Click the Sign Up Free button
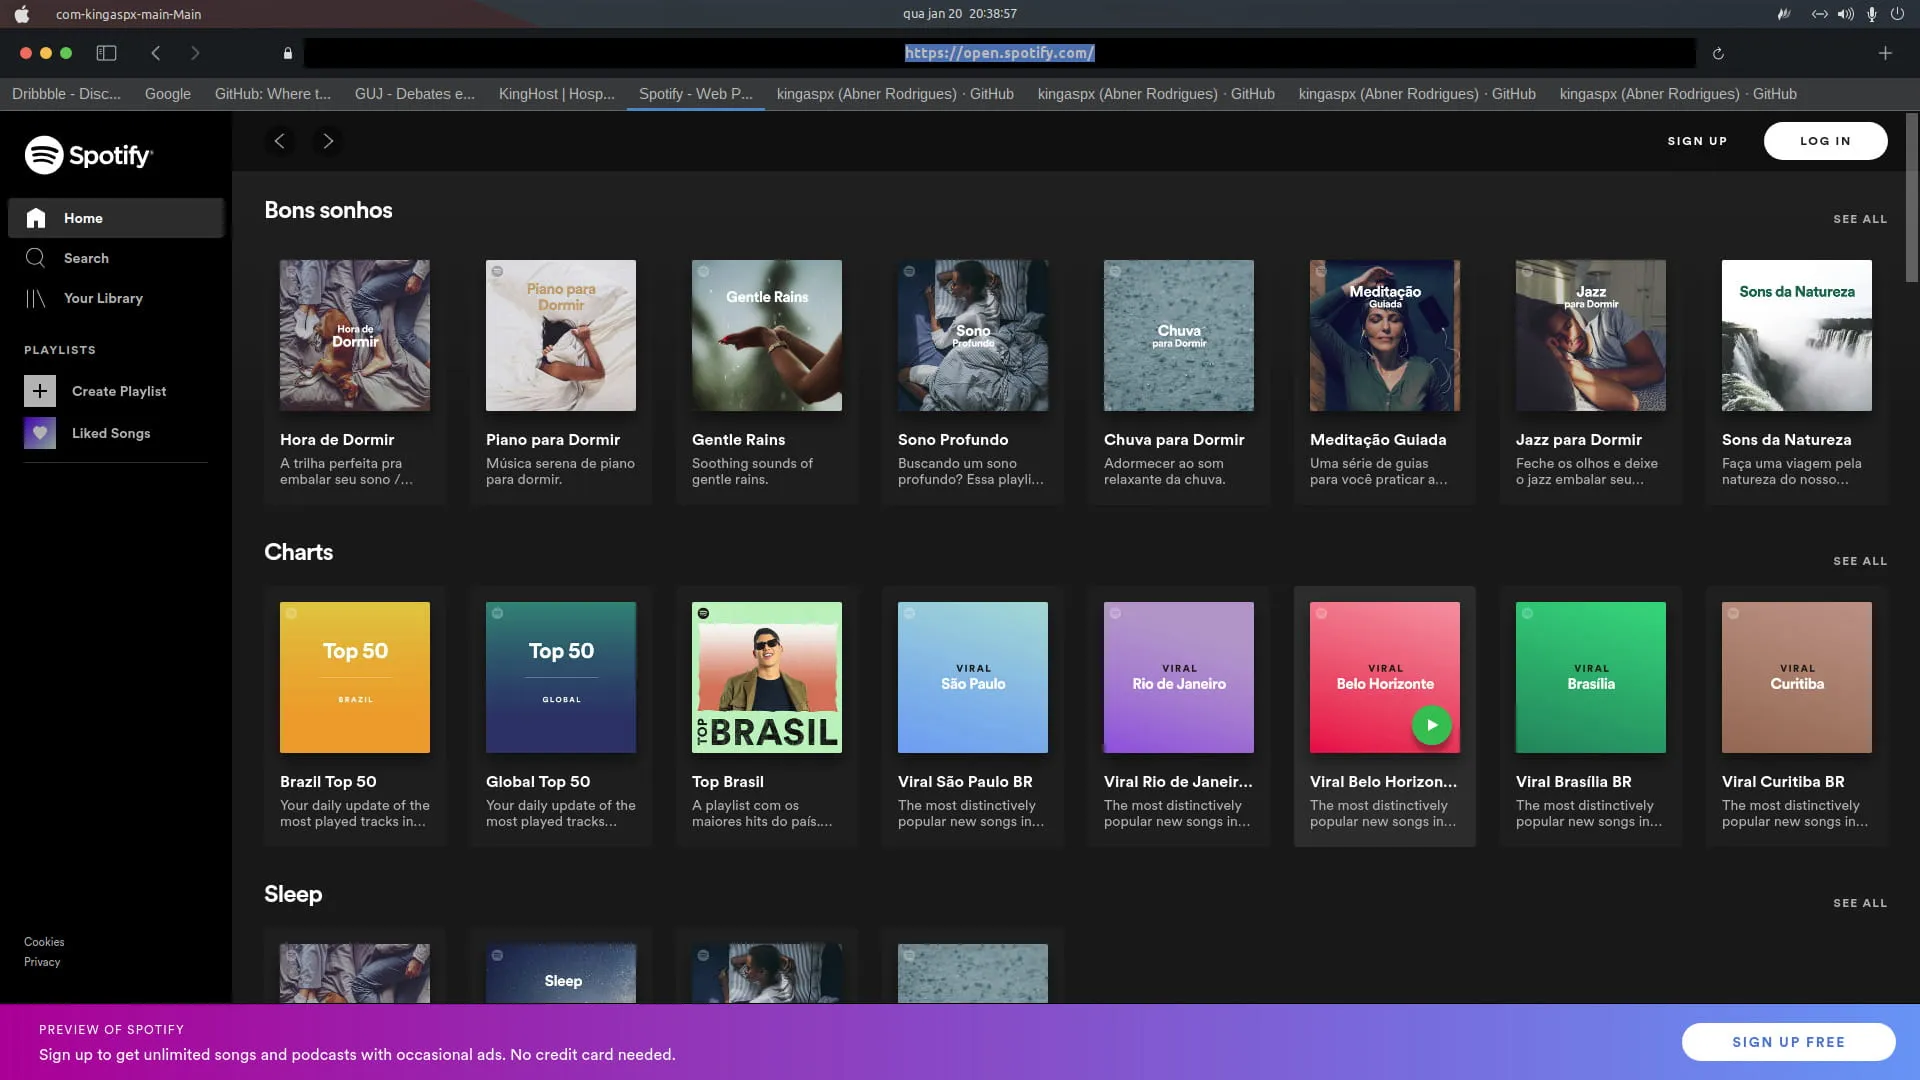 coord(1788,1042)
